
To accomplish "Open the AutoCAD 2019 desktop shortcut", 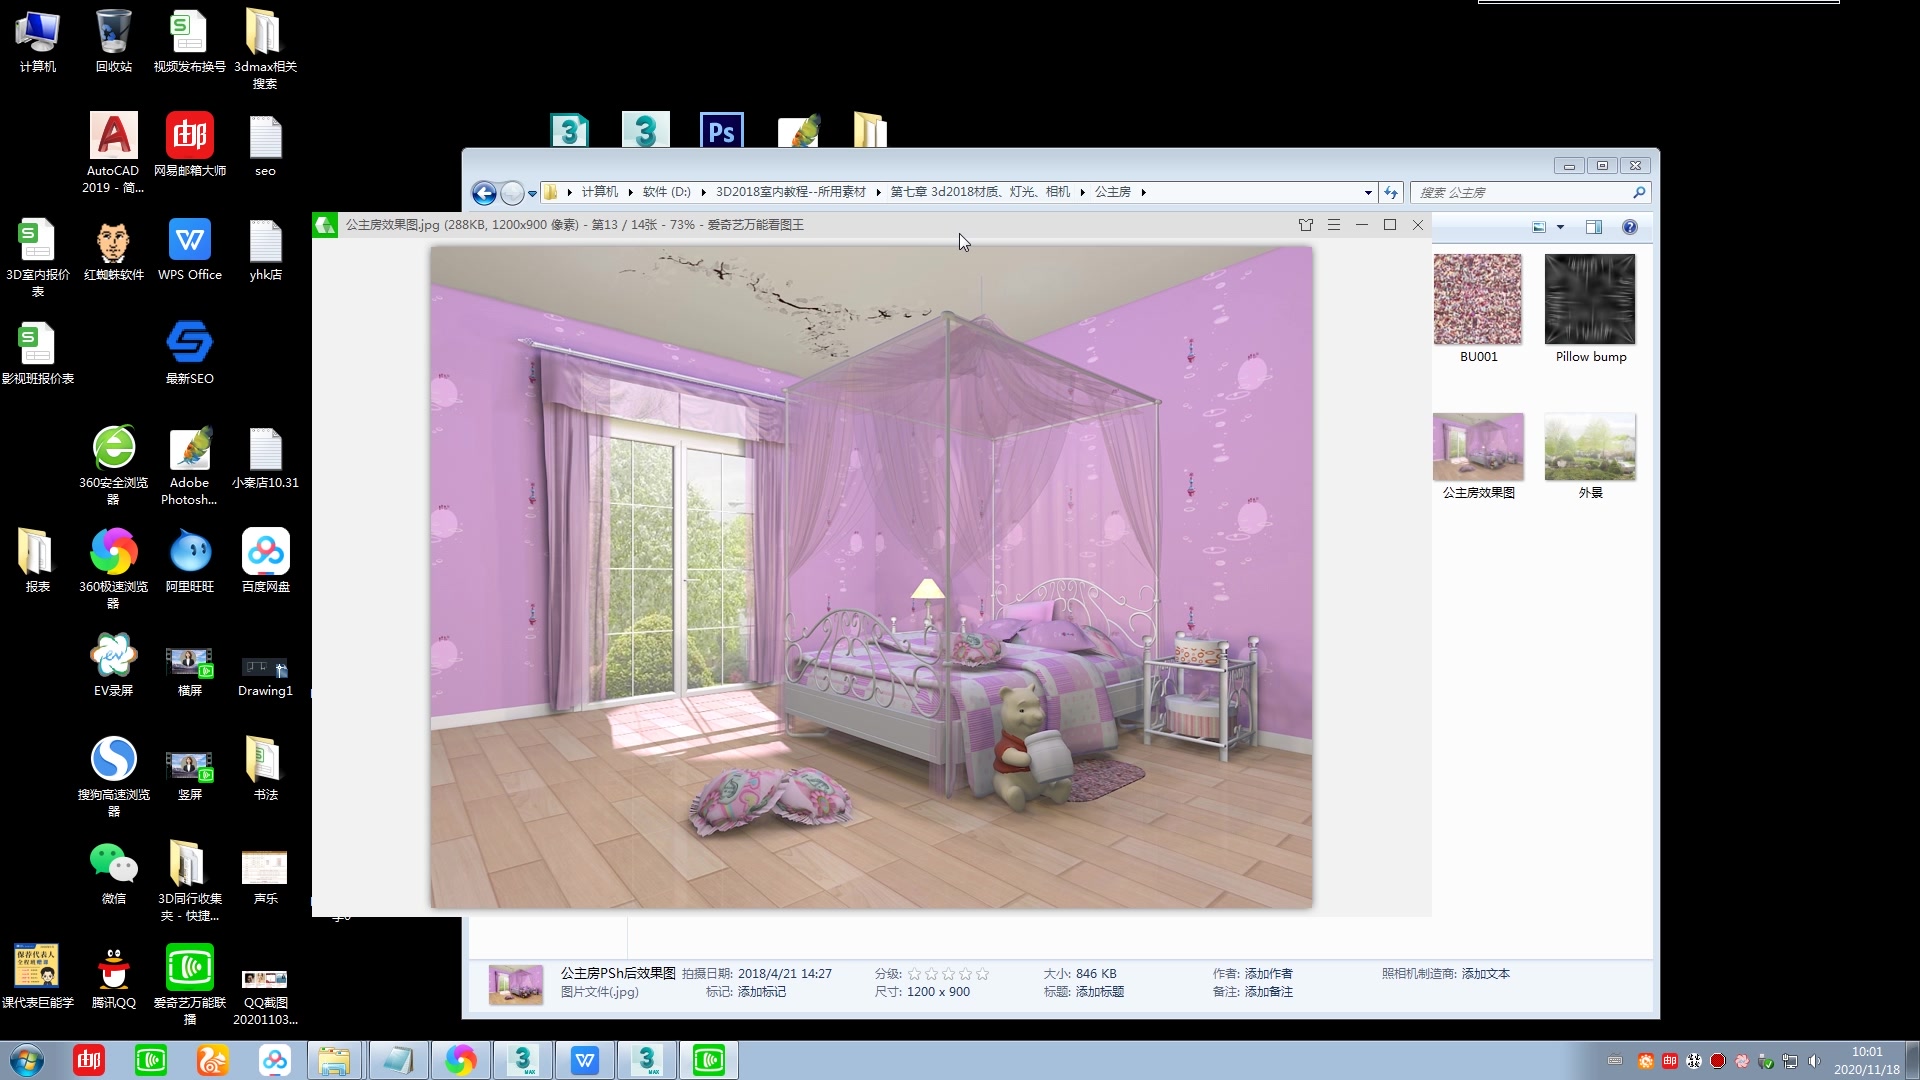I will pyautogui.click(x=113, y=135).
